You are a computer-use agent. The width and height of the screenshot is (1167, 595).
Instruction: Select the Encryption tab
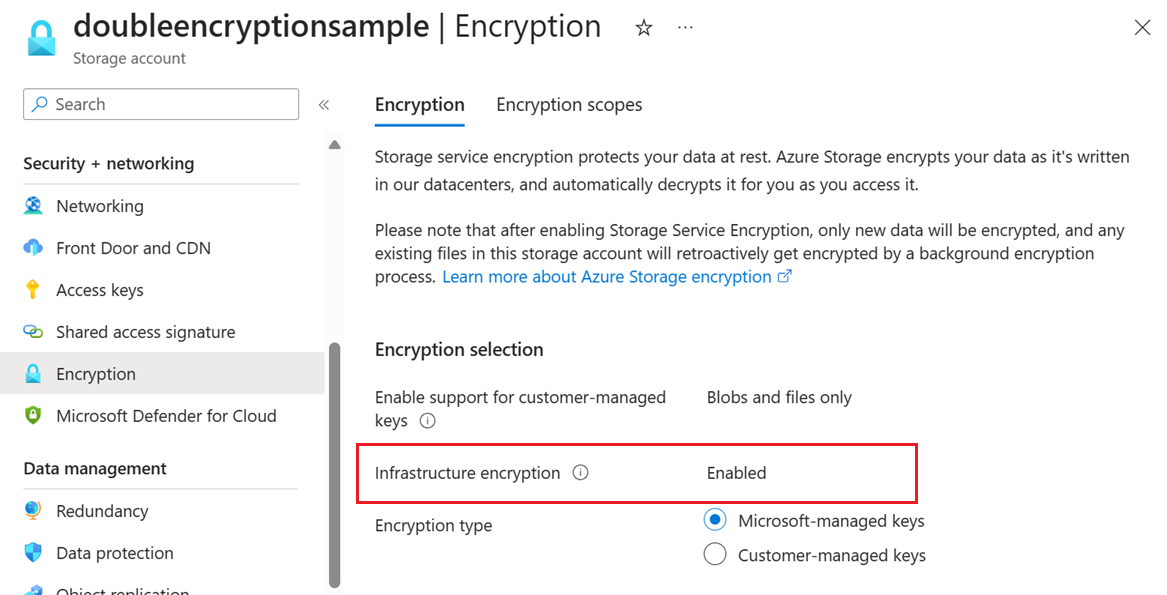[x=419, y=104]
